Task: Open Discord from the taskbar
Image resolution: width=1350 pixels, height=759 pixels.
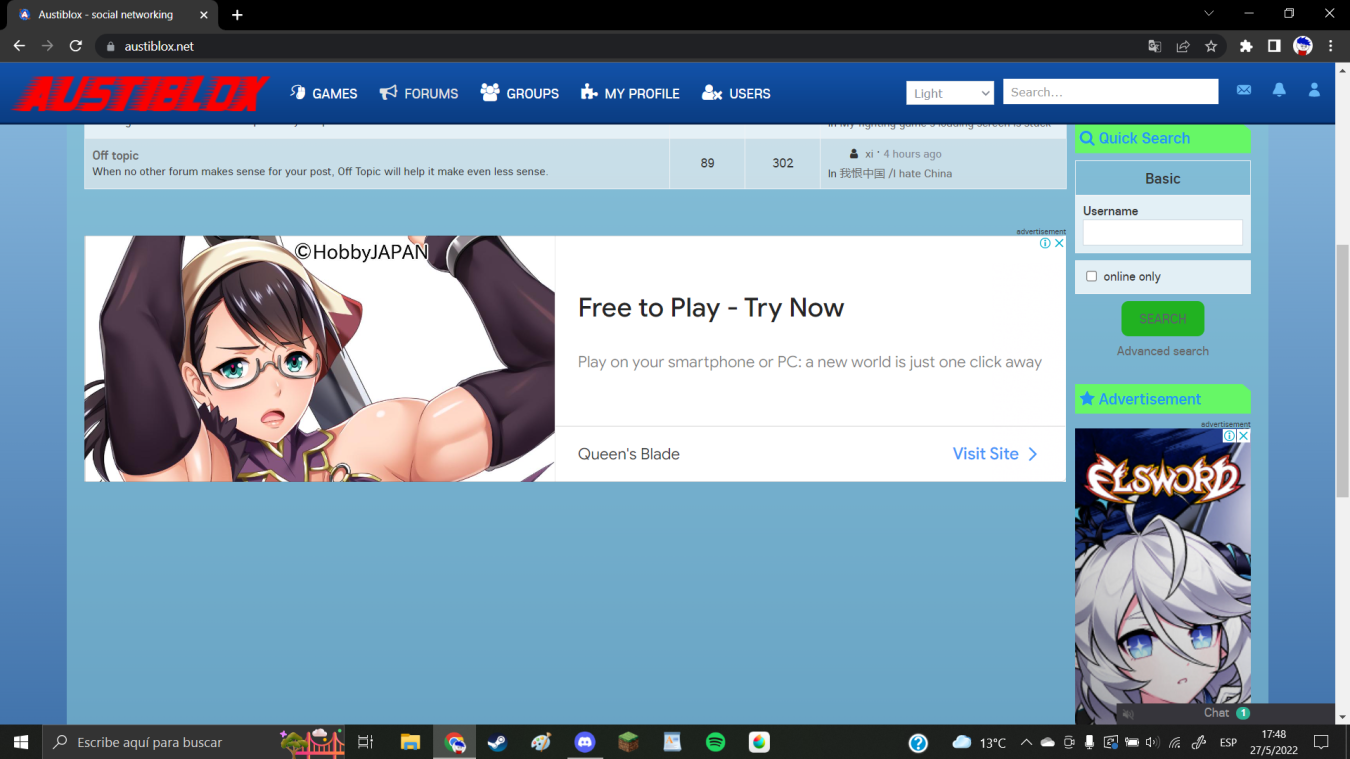Action: click(585, 742)
